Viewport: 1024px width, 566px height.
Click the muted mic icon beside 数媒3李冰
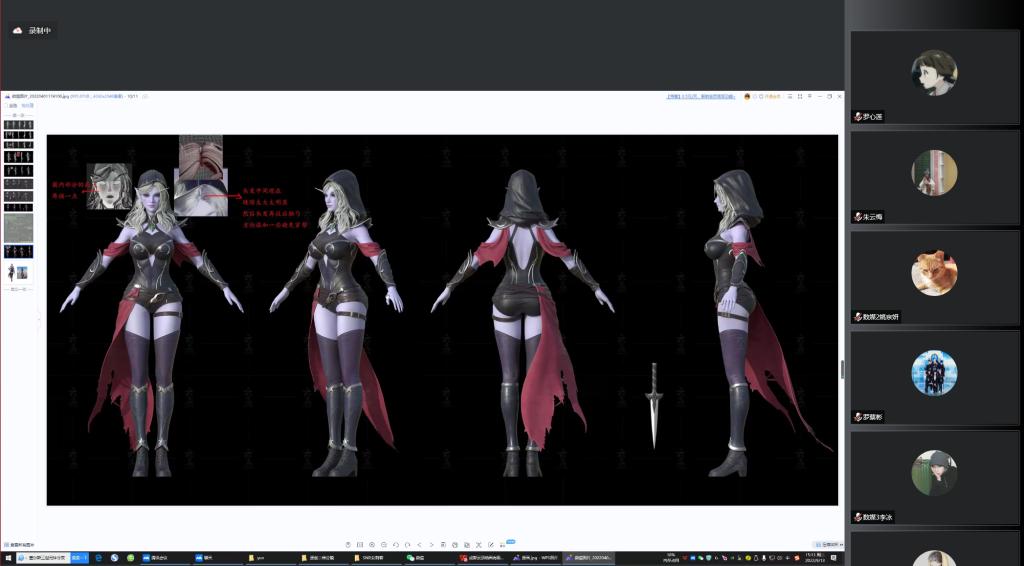[858, 517]
